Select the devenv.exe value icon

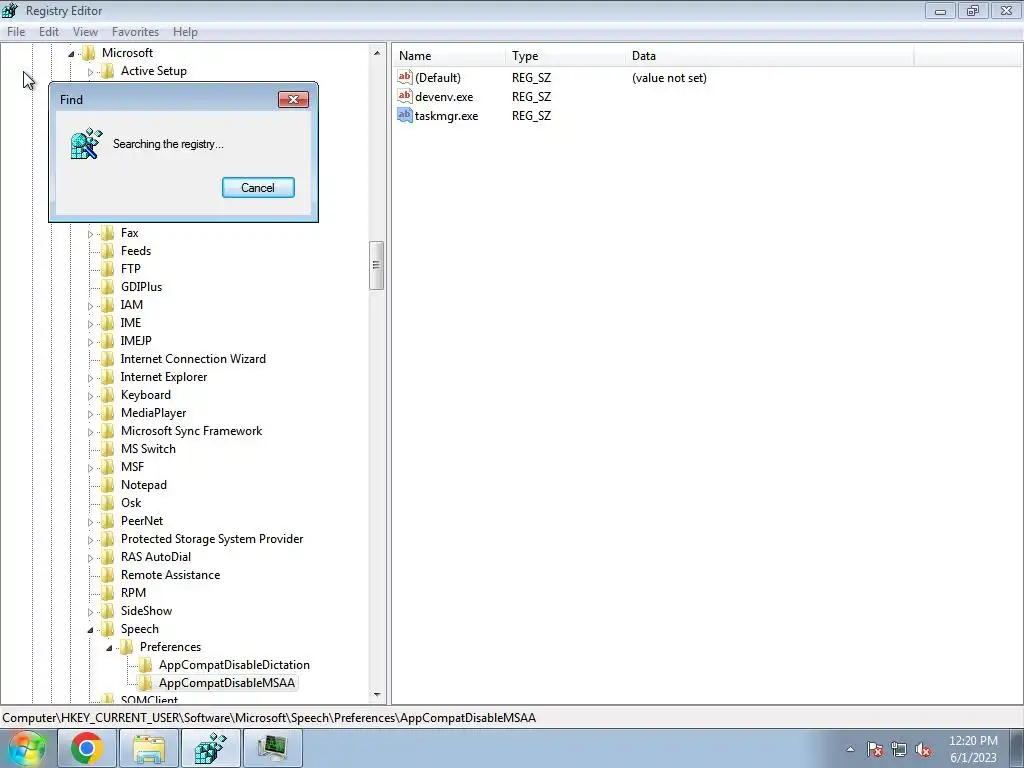coord(405,96)
